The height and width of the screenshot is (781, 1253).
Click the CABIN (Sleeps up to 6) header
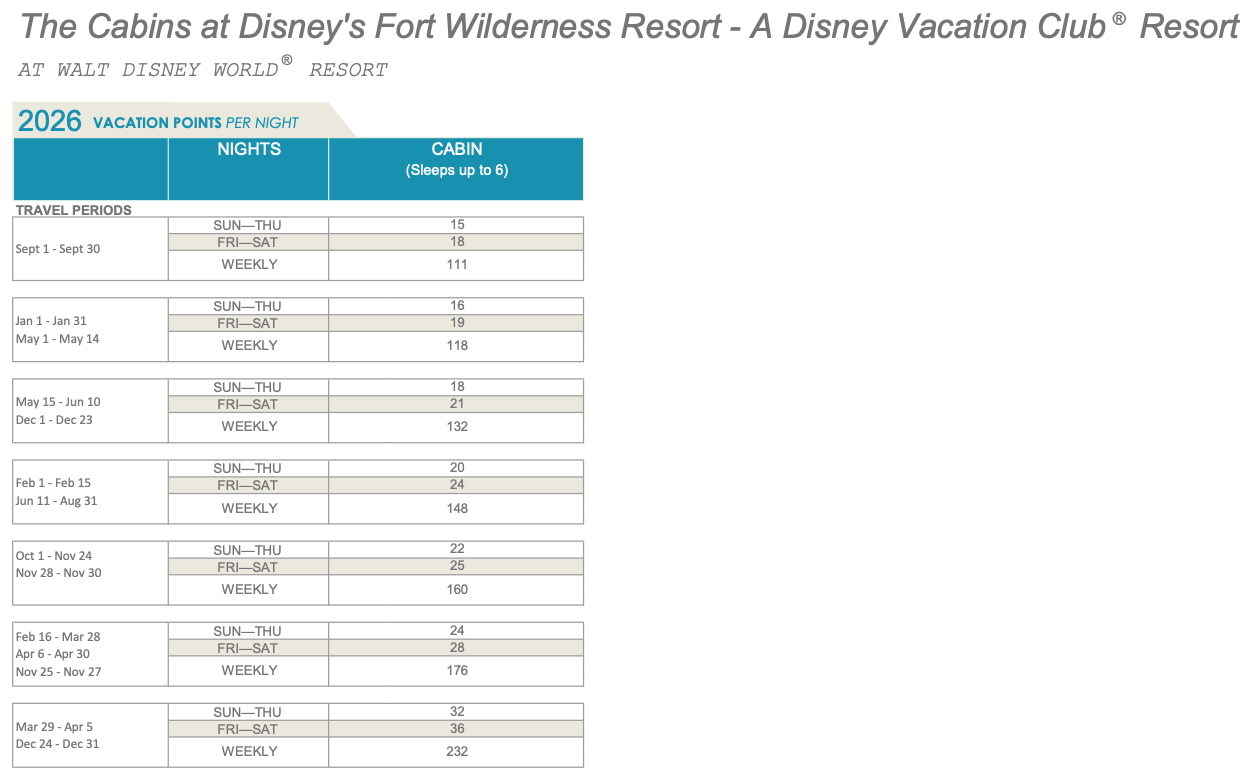click(x=456, y=159)
